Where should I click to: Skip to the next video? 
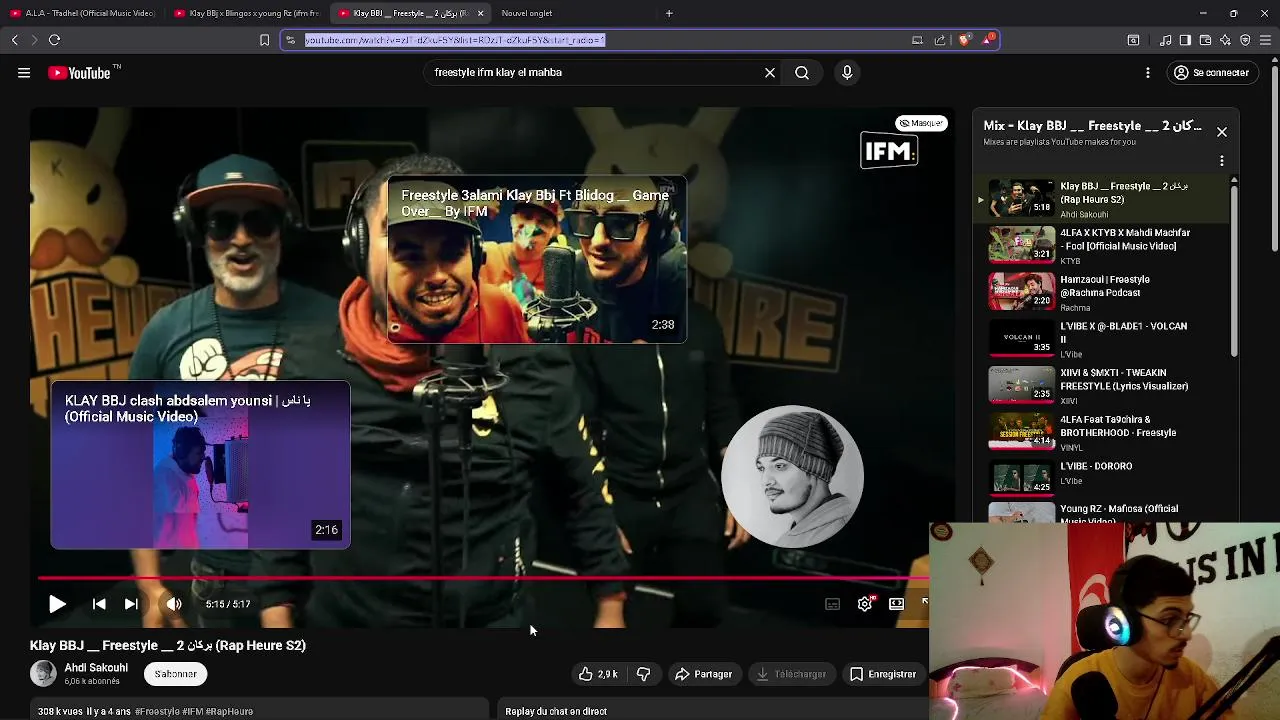point(131,604)
